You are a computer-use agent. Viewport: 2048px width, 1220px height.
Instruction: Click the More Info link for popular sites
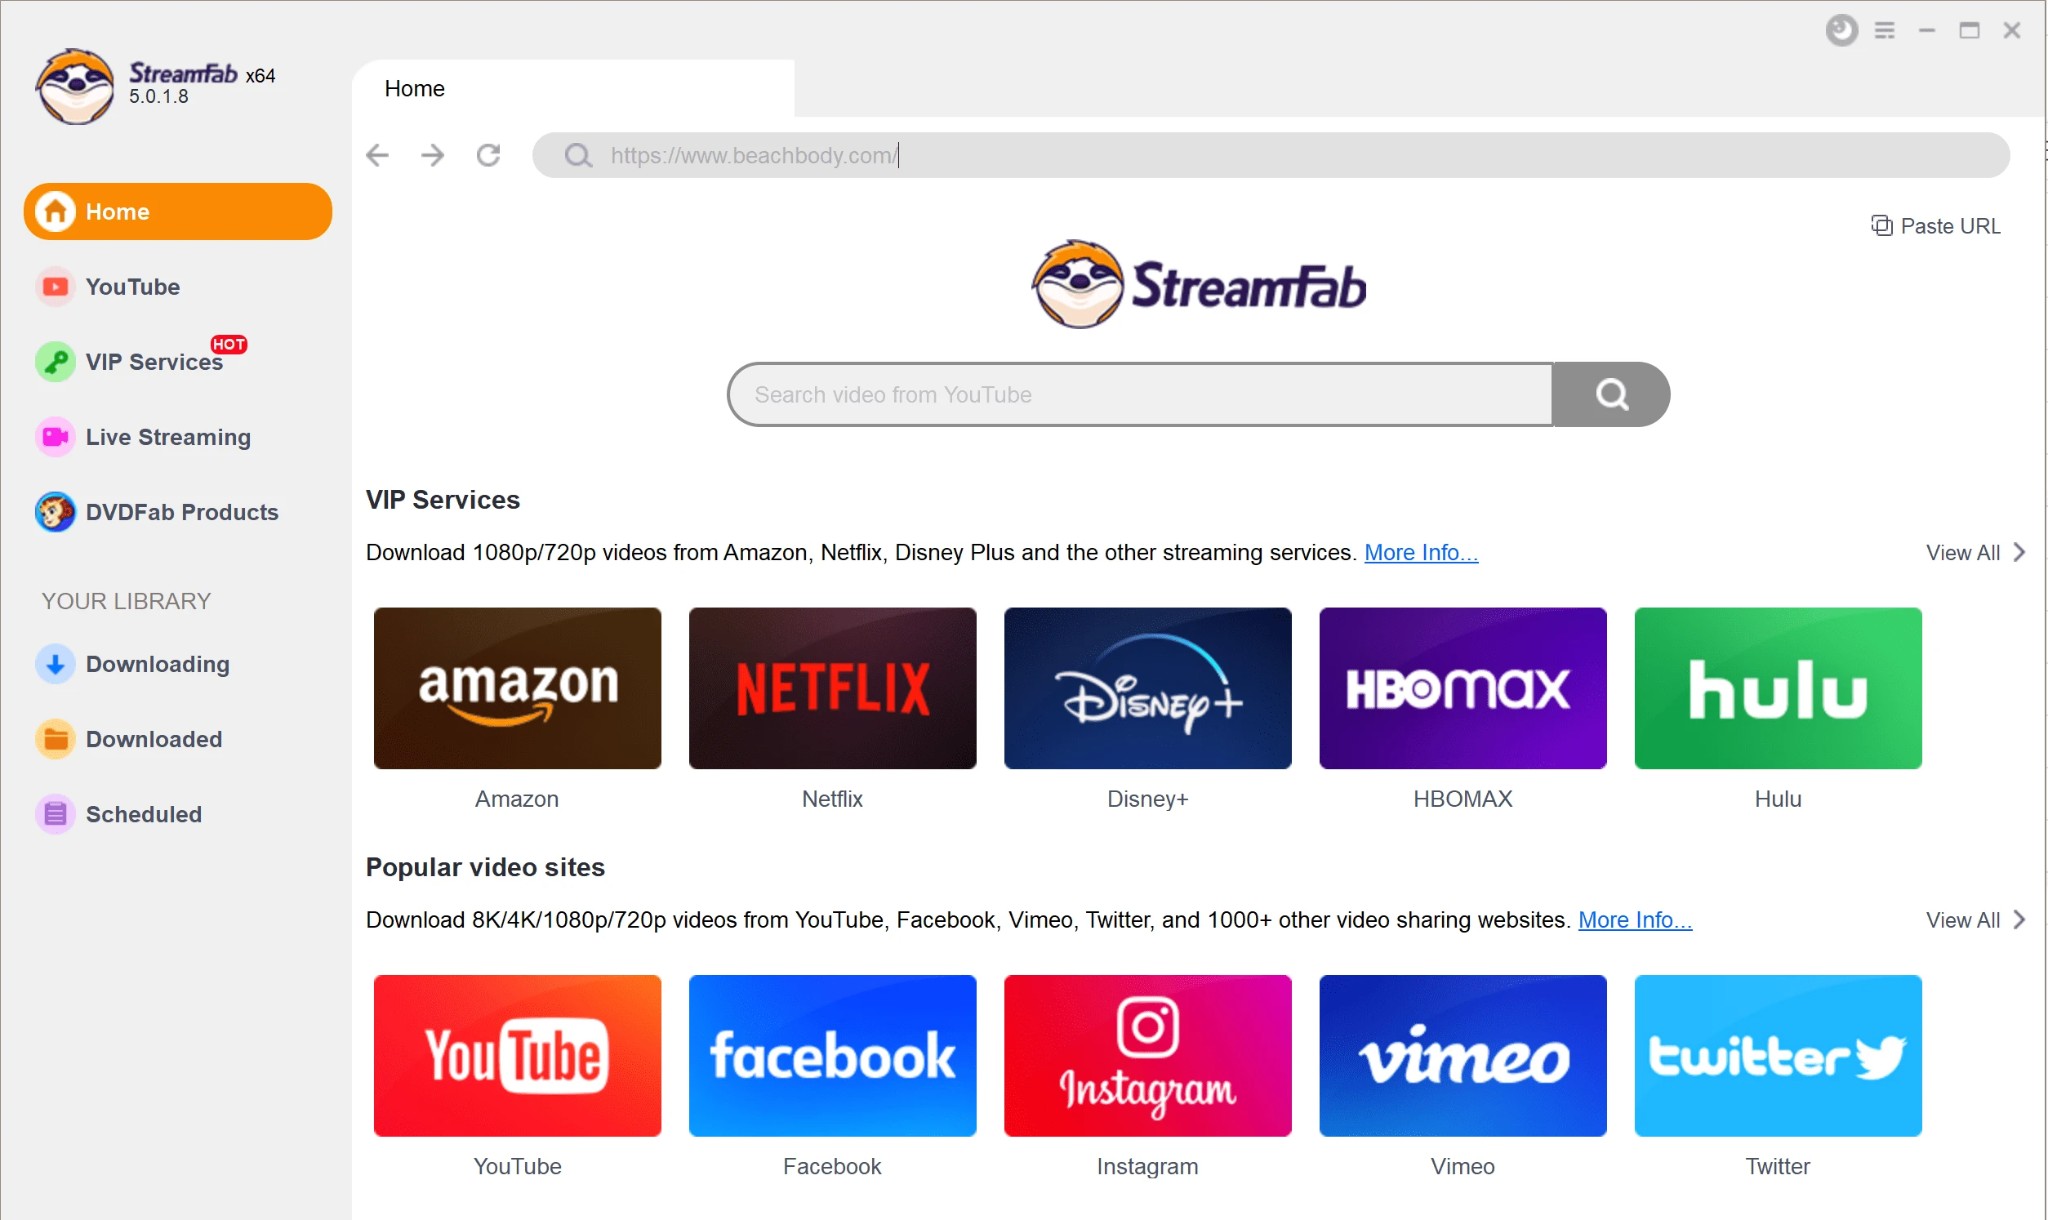(x=1633, y=918)
